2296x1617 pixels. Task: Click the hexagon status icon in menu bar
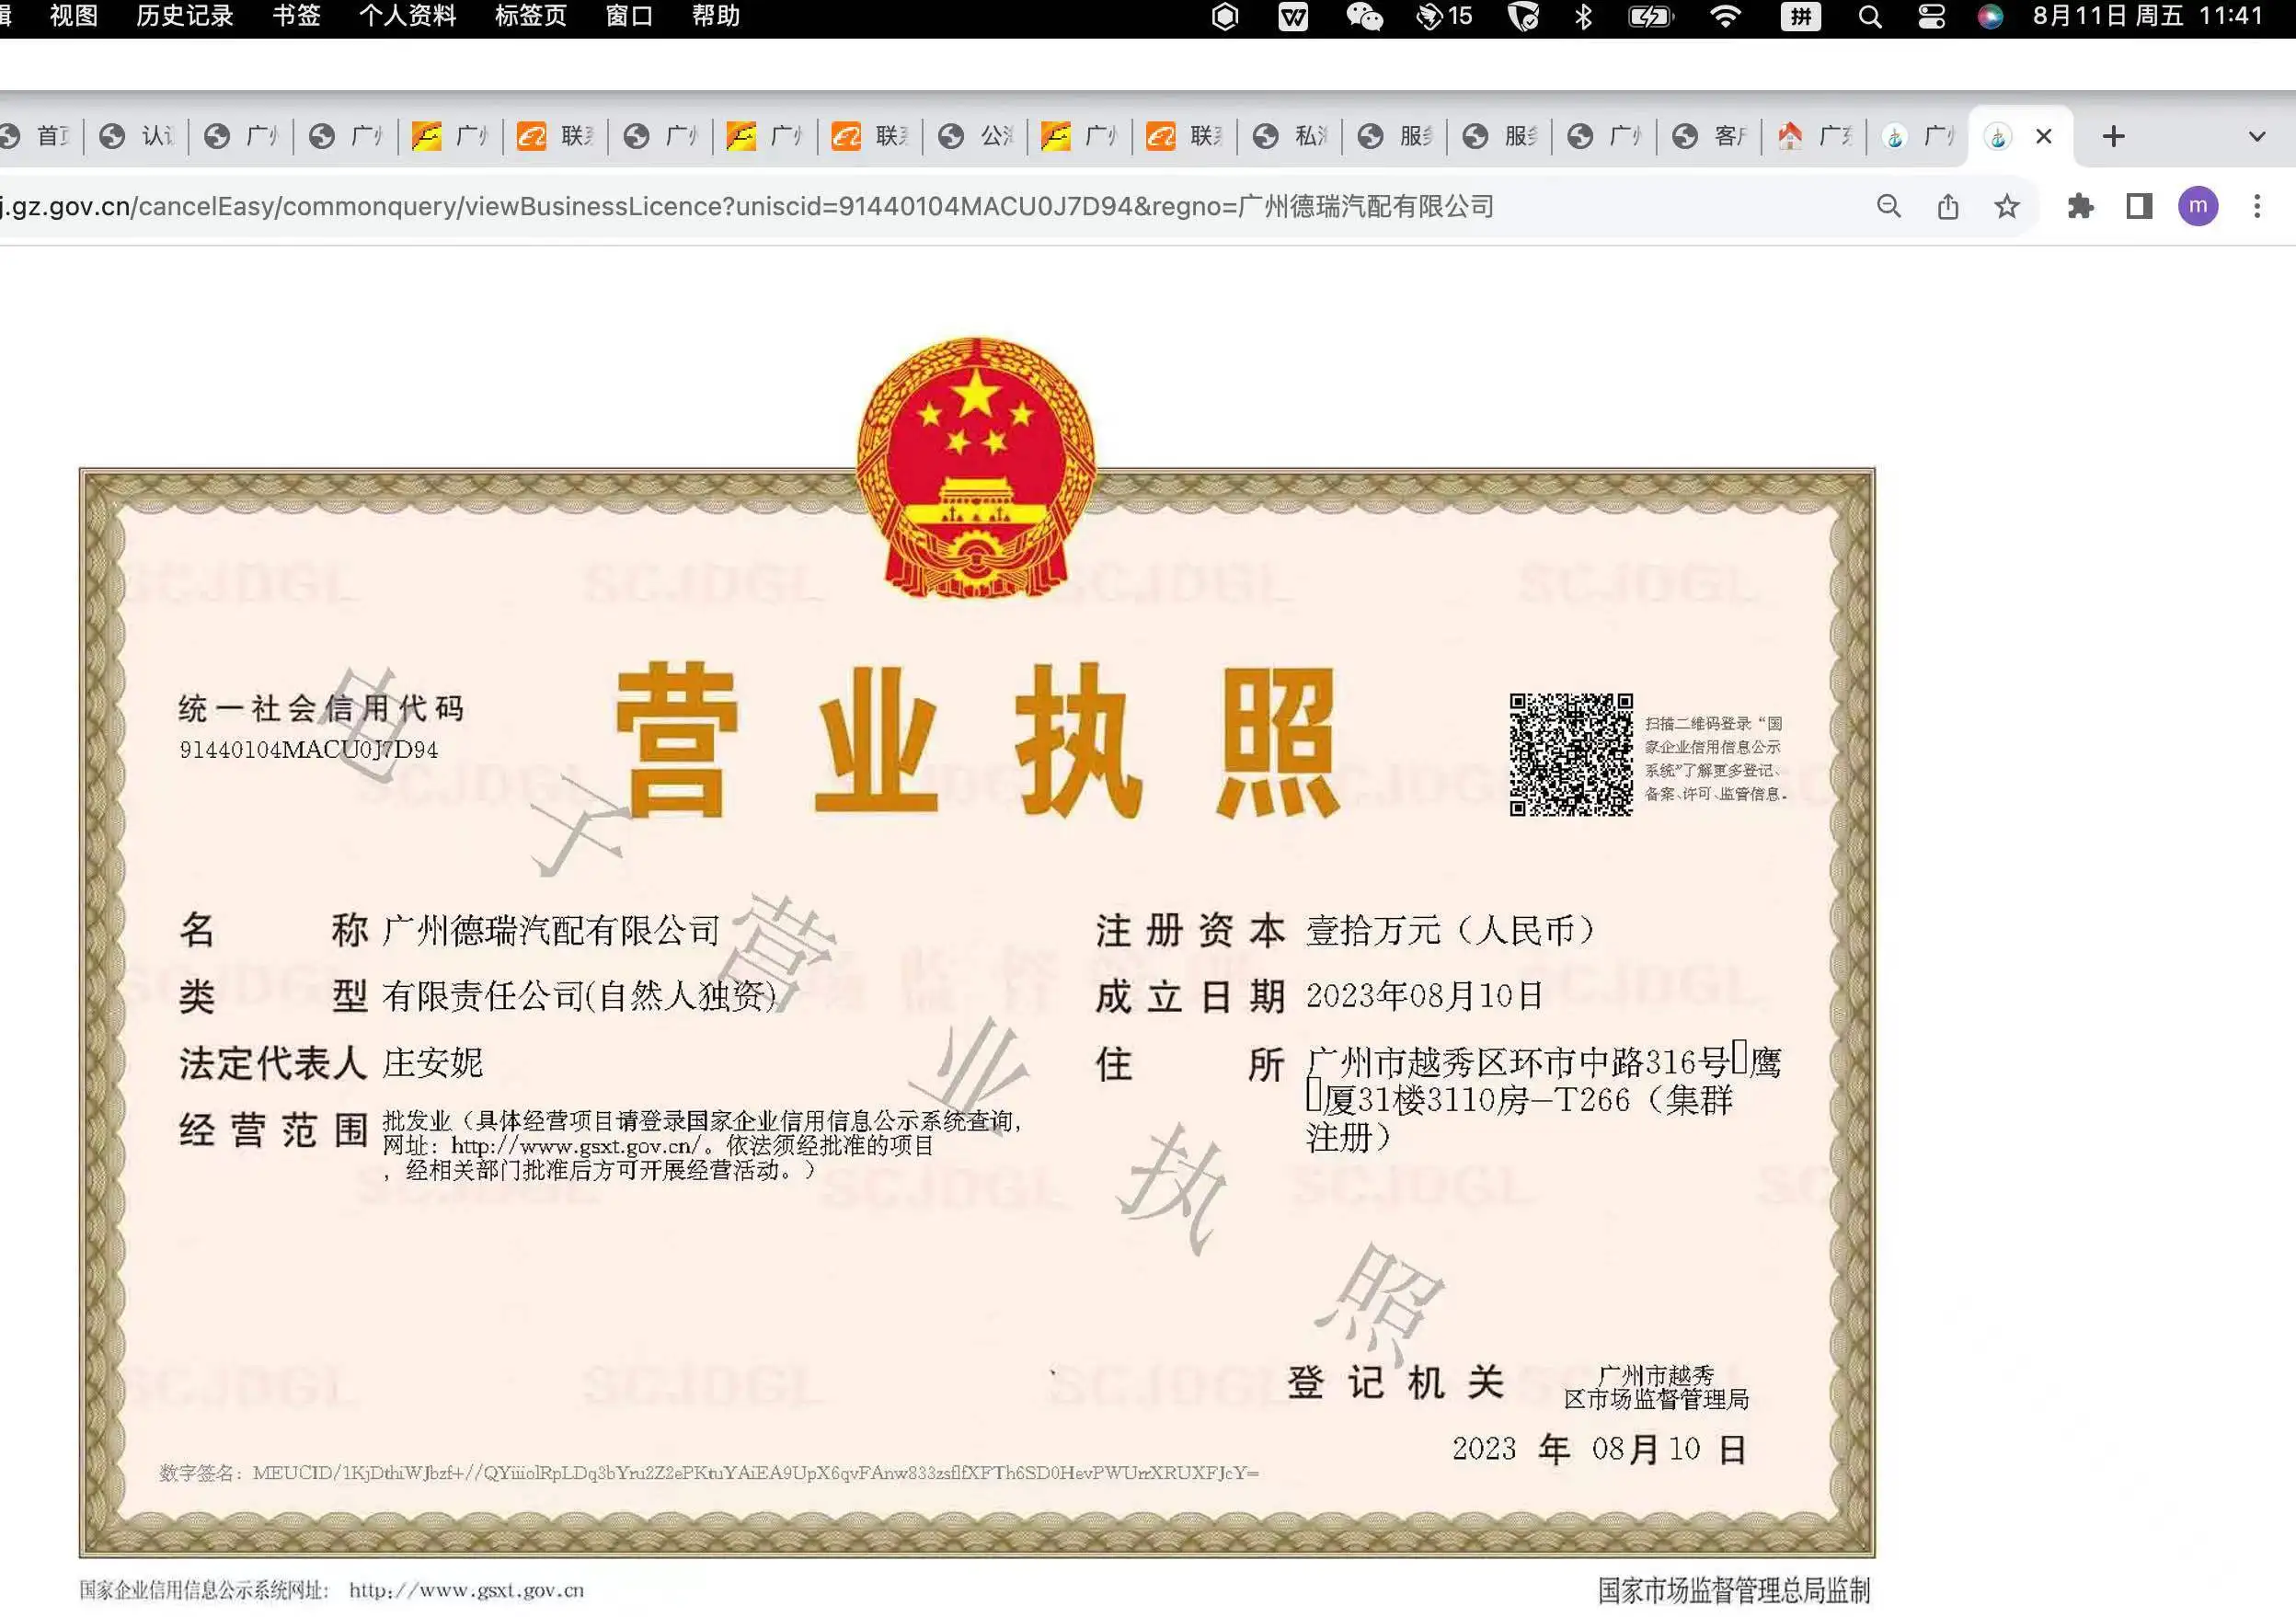click(1225, 17)
